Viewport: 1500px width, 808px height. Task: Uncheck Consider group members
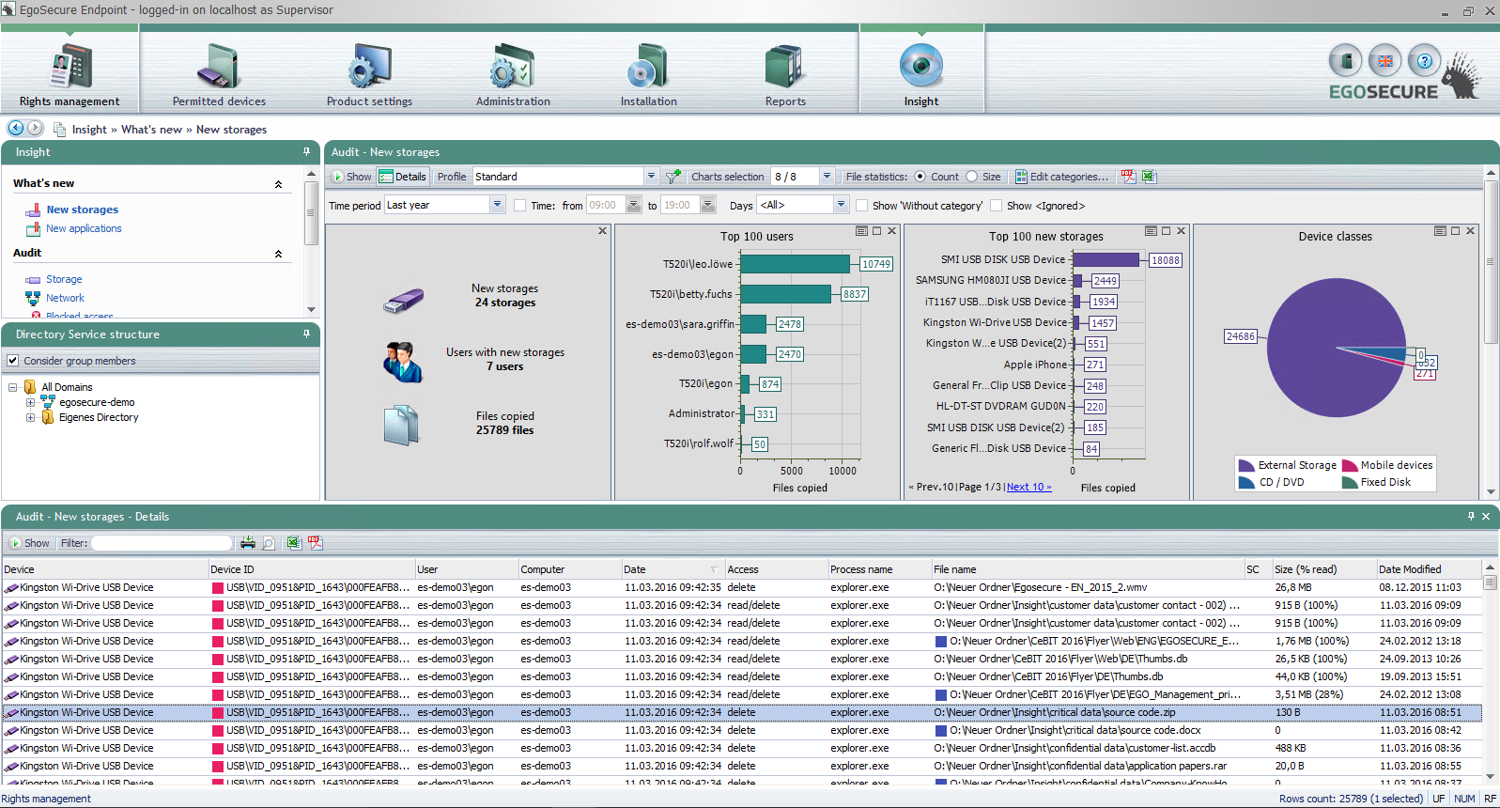point(13,361)
